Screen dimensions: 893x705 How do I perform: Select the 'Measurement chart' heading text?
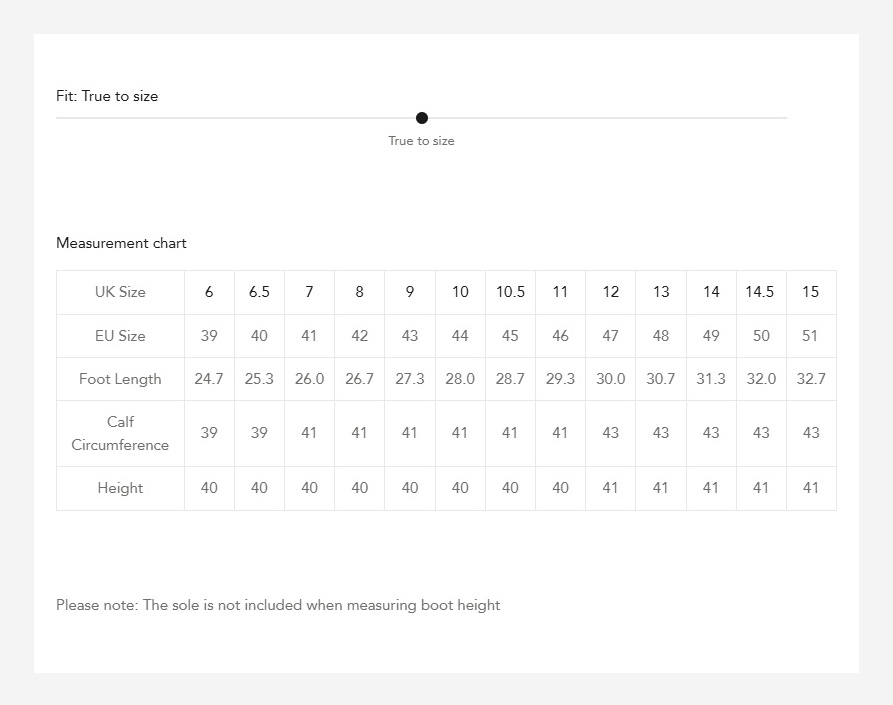pos(121,243)
